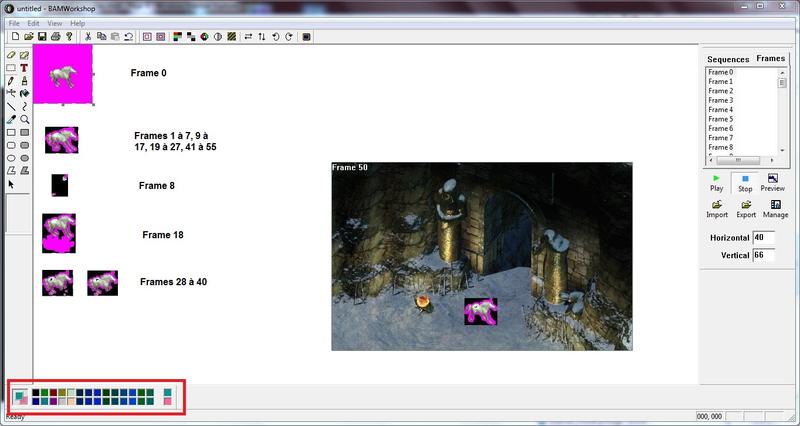Pick the olive yellow palette swatch
This screenshot has width=800, height=426.
coord(62,393)
